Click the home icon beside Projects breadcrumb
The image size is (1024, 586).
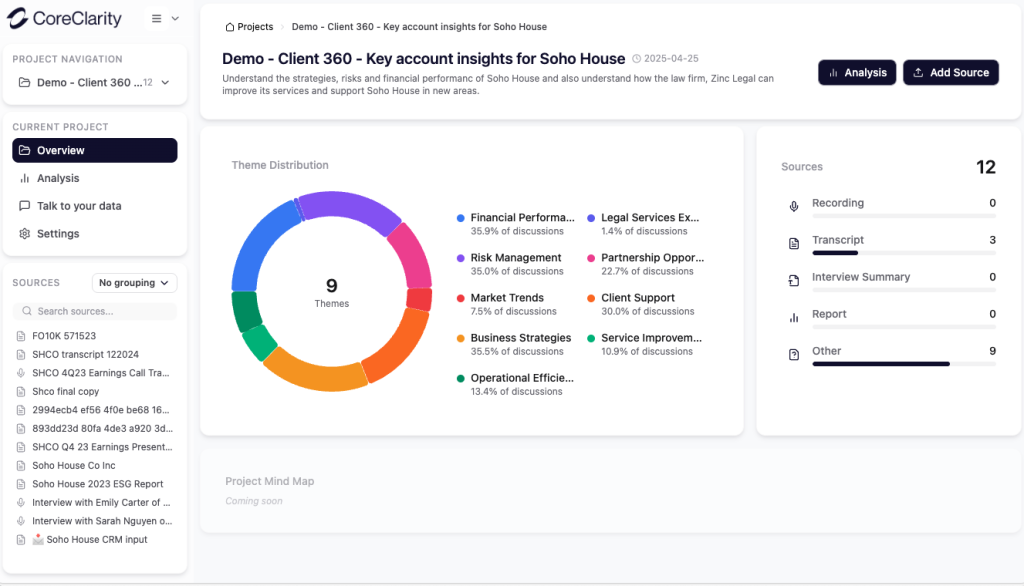pyautogui.click(x=230, y=27)
